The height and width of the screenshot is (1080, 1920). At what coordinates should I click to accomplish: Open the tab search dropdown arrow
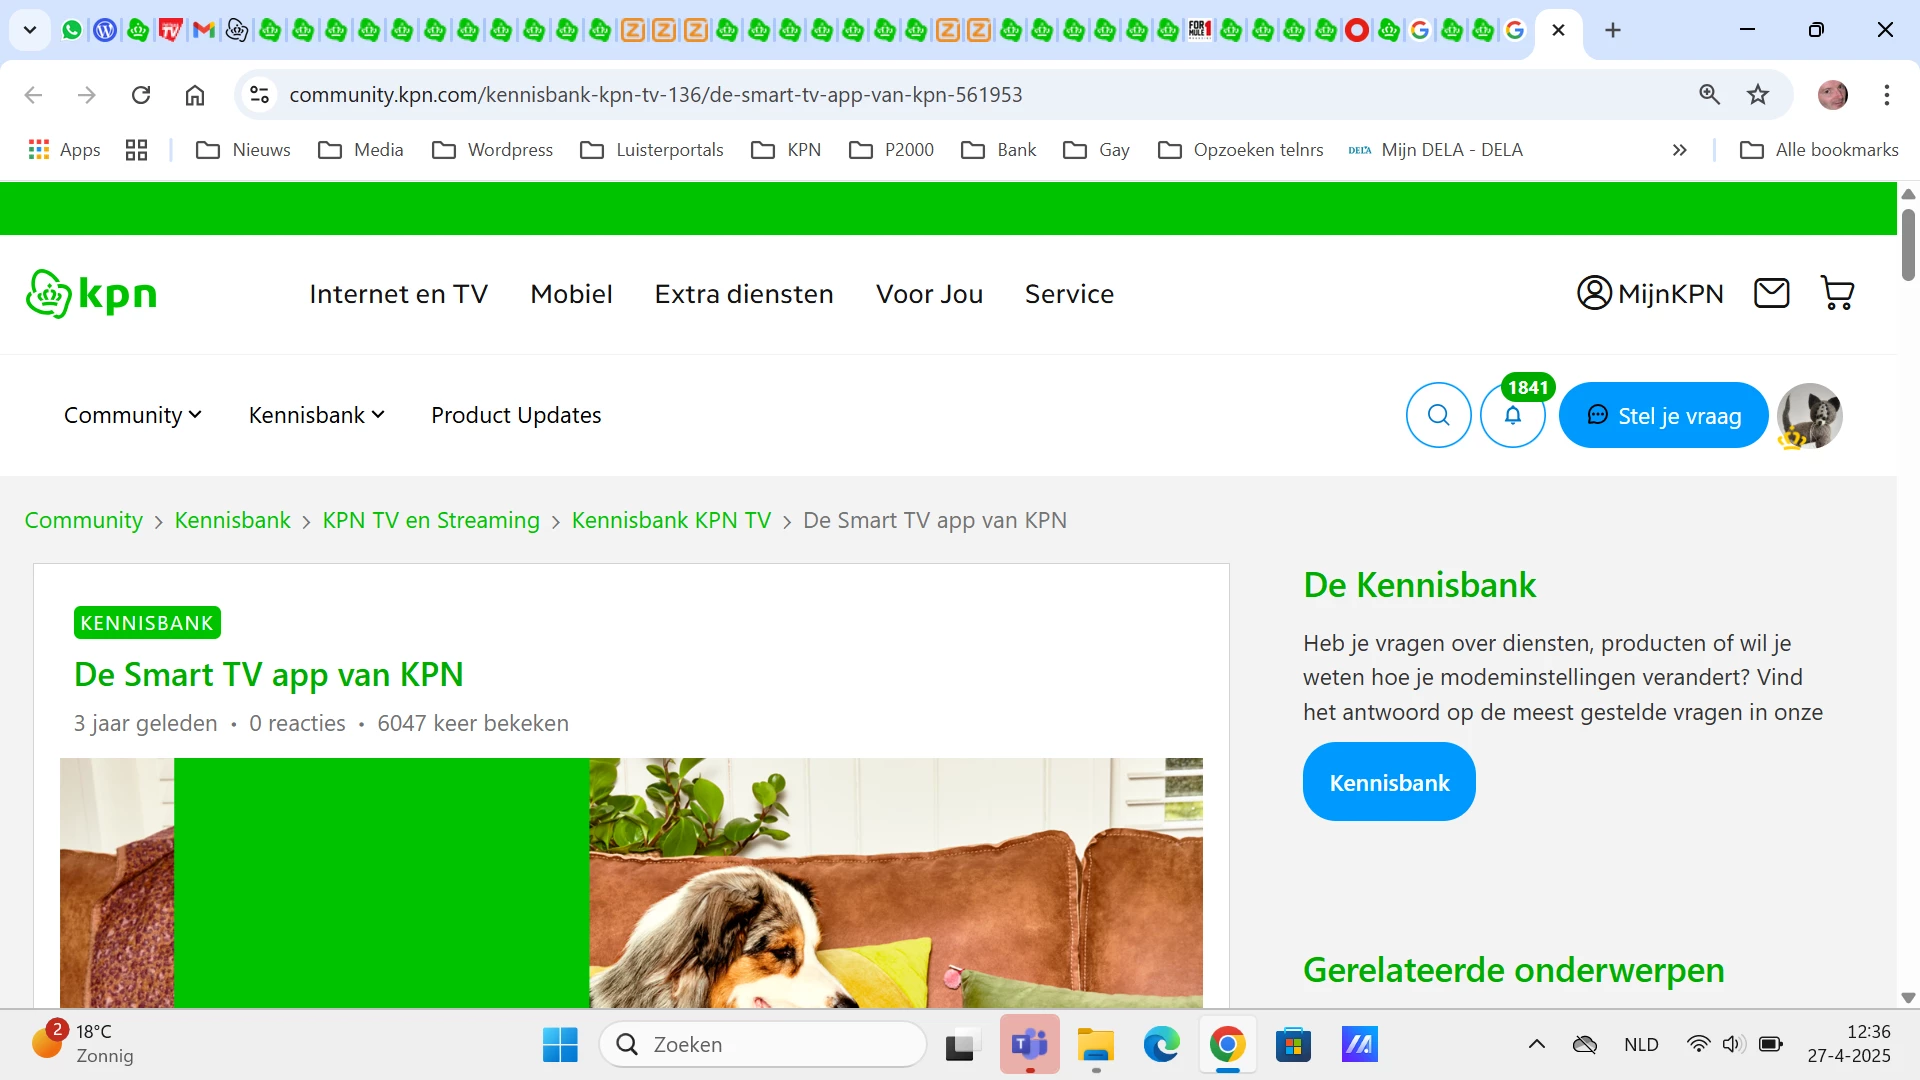coord(30,30)
